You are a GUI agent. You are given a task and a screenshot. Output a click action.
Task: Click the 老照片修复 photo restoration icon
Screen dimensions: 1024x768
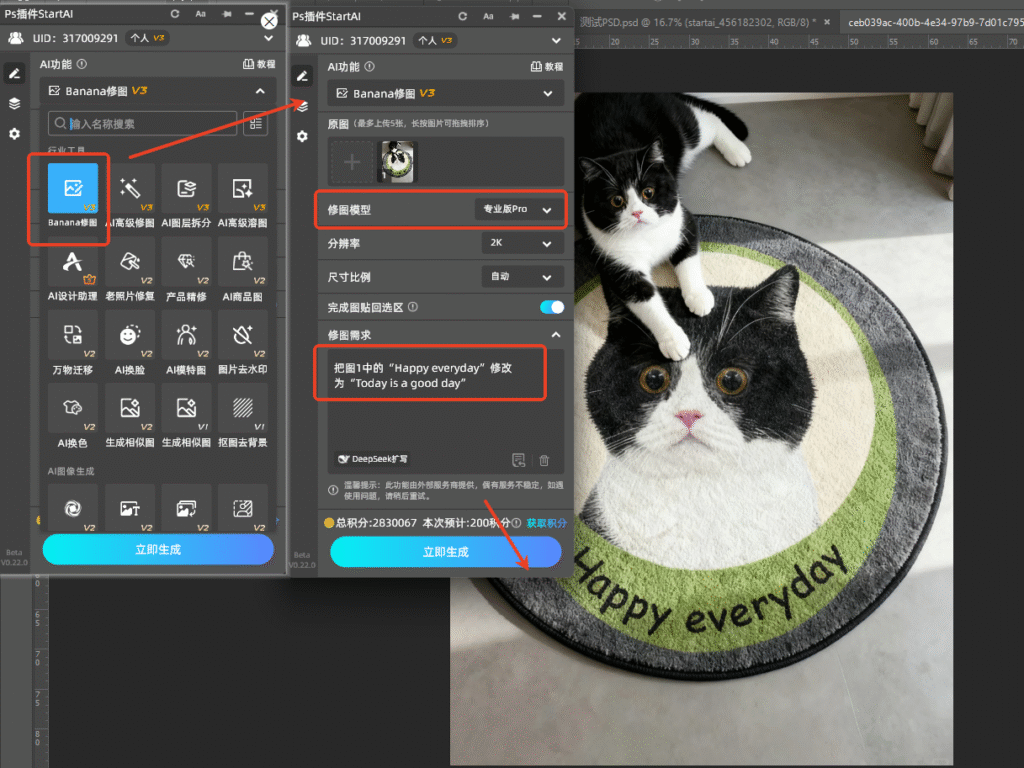pyautogui.click(x=130, y=263)
